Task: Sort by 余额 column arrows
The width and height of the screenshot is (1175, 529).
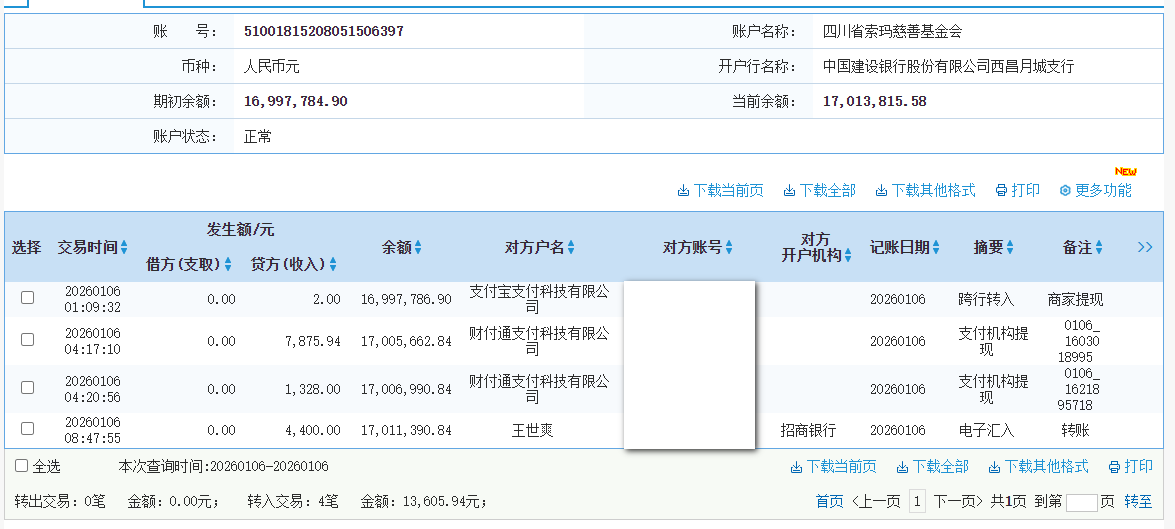Action: (x=418, y=248)
